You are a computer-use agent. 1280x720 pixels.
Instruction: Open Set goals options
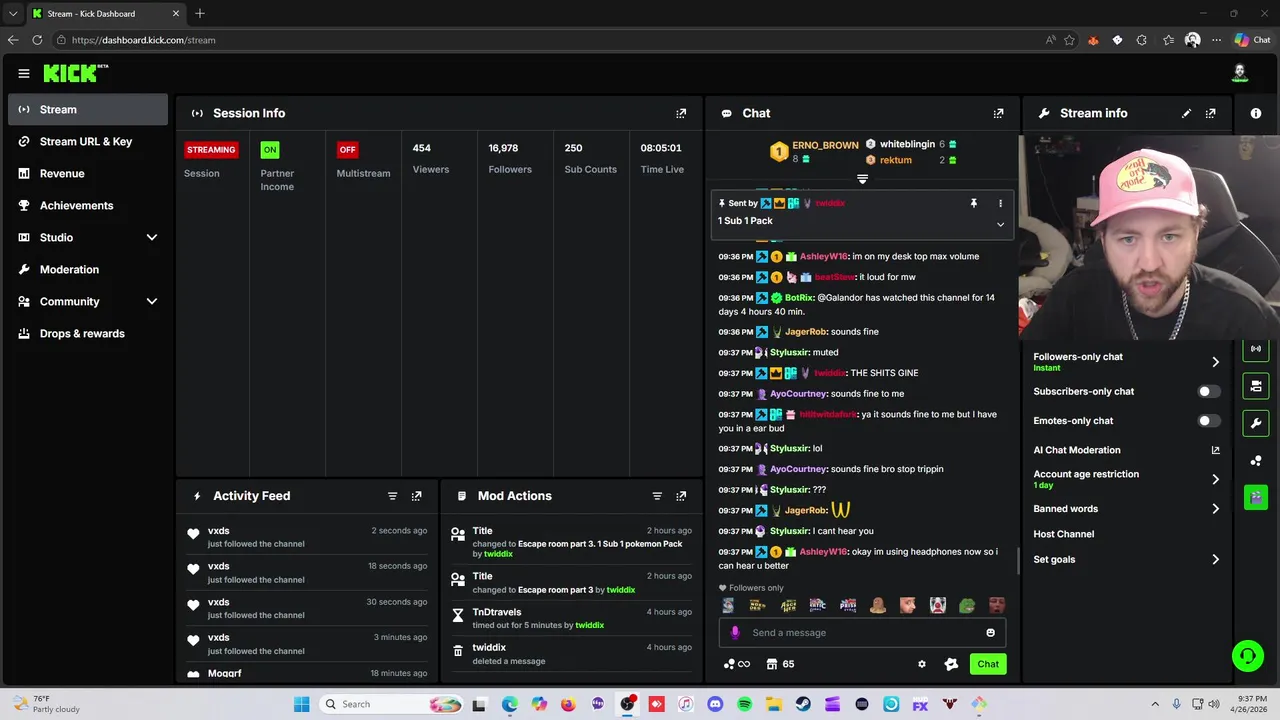tap(1126, 560)
